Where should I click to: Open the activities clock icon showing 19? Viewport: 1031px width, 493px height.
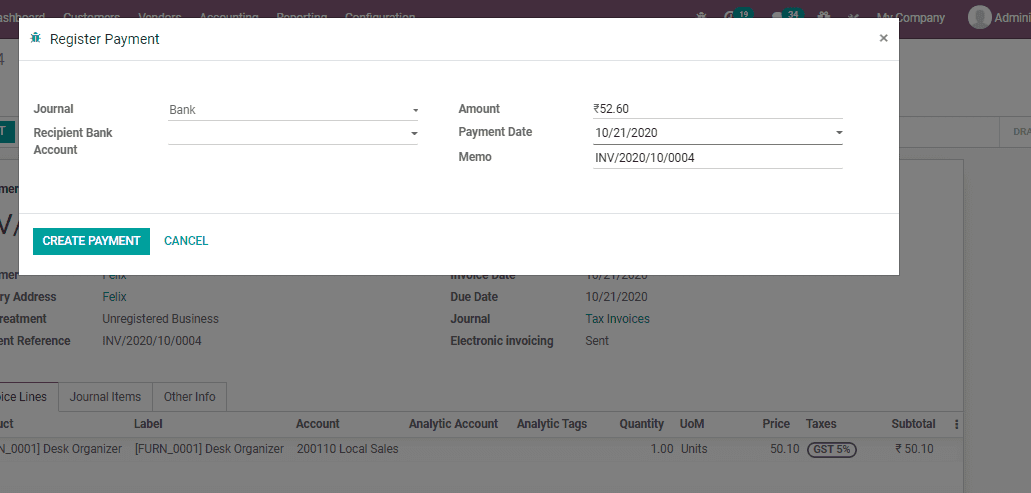click(x=738, y=16)
